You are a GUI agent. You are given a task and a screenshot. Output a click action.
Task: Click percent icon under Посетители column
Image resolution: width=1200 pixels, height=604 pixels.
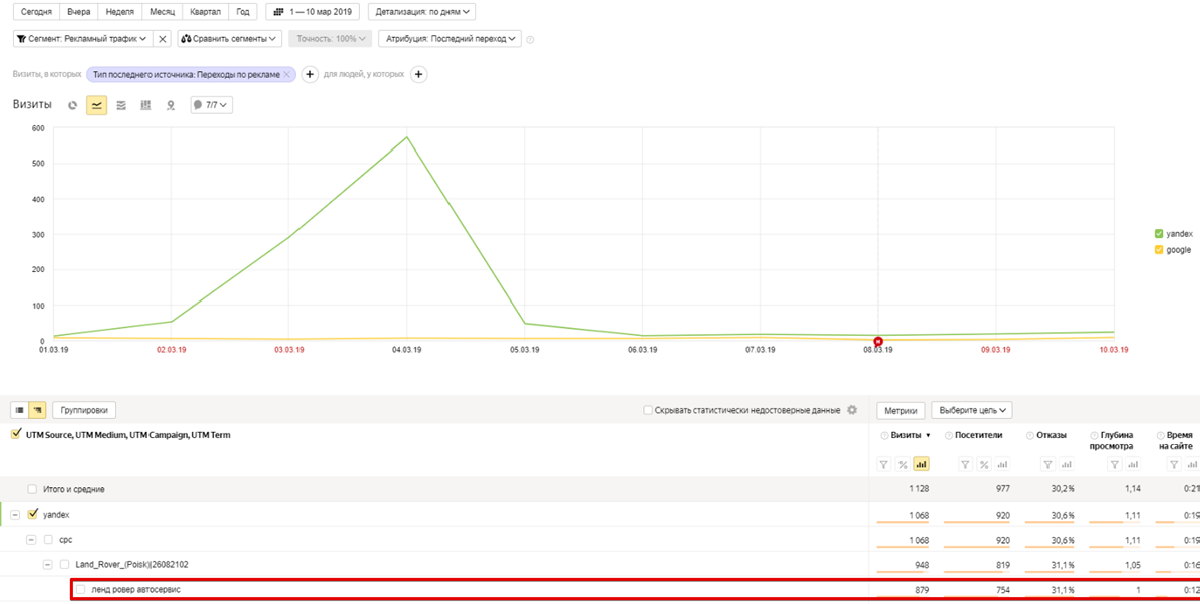[984, 464]
